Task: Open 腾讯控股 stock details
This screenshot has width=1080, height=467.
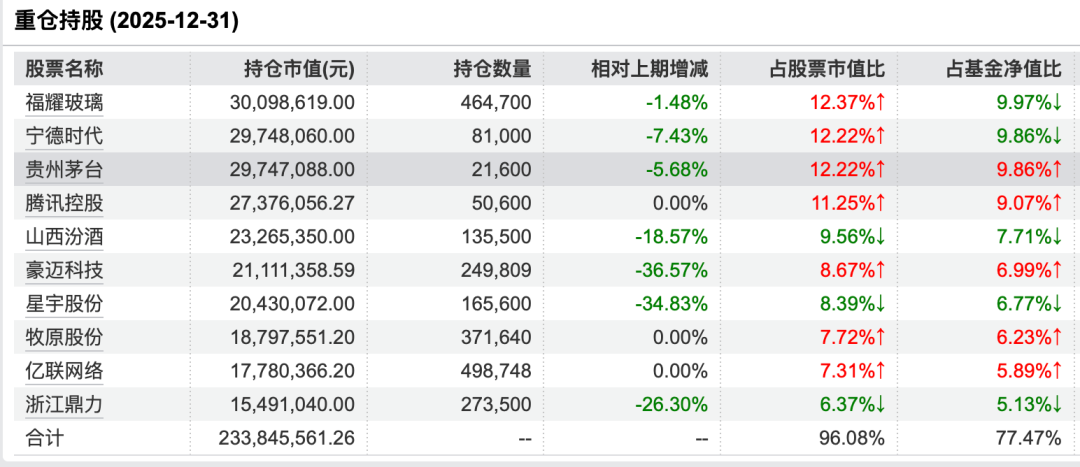Action: 64,203
